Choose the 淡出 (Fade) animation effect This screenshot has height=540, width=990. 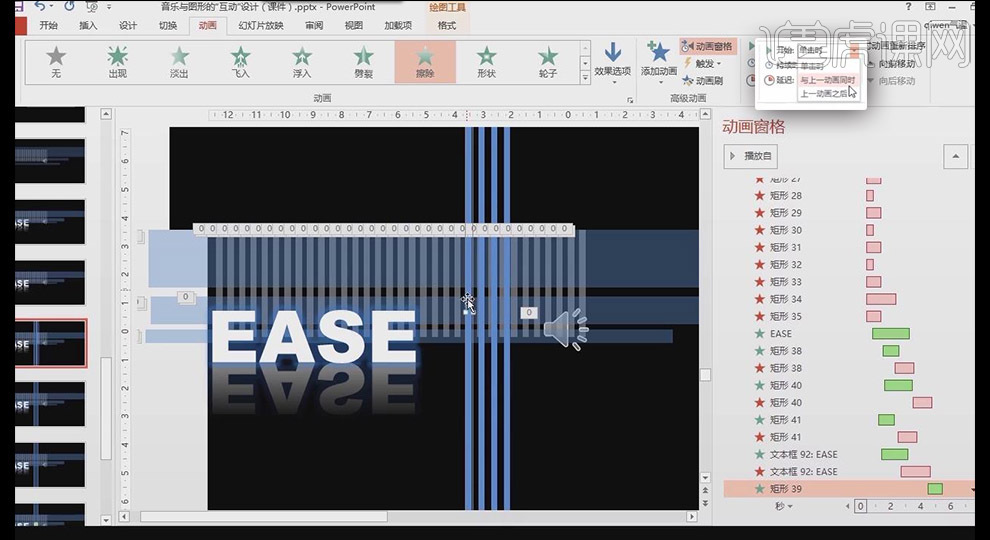coord(179,62)
